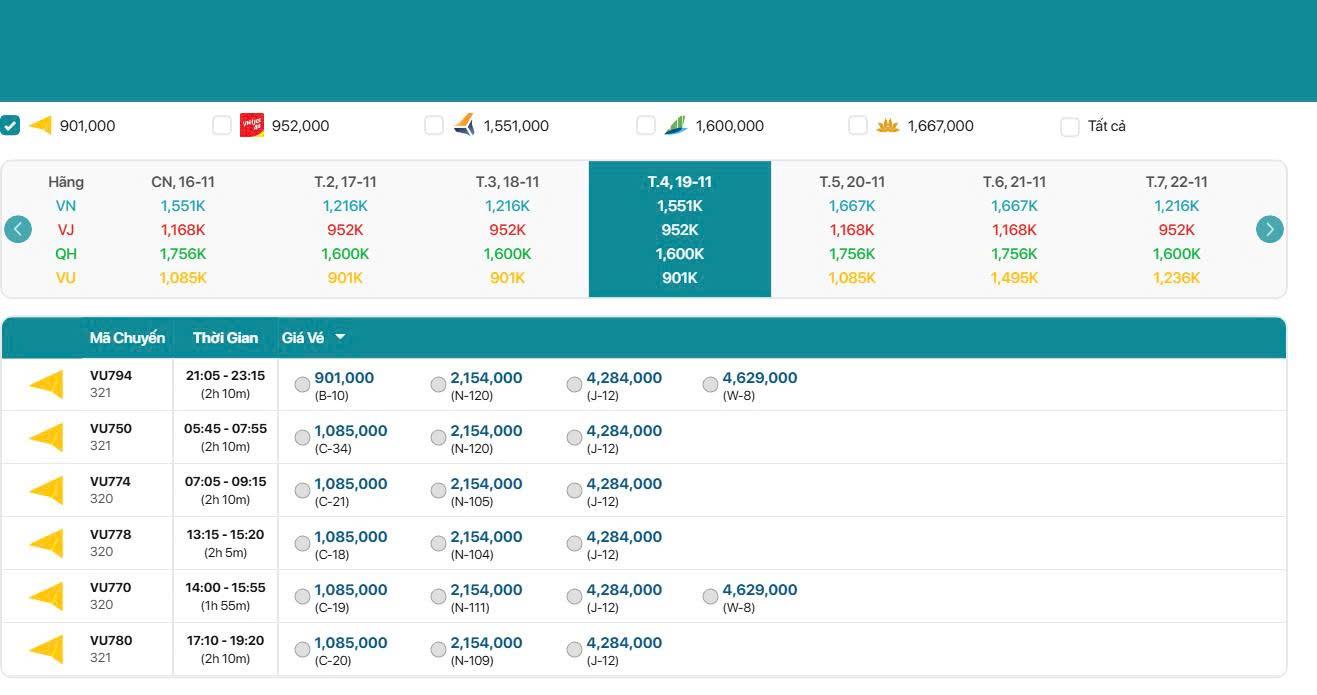The height and width of the screenshot is (695, 1317).
Task: Switch to date tab T.2, 17-11
Action: 345,182
